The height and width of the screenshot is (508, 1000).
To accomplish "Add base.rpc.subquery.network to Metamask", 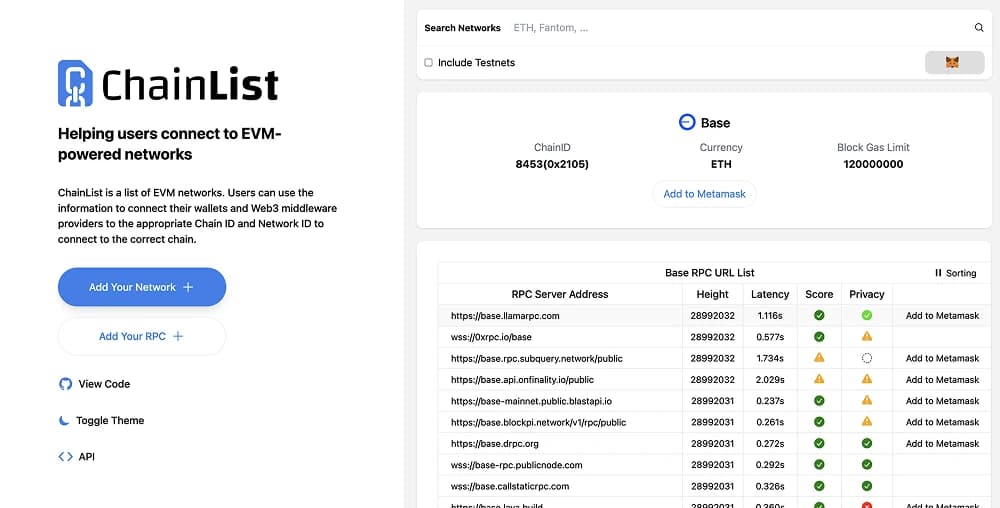I will pyautogui.click(x=942, y=358).
